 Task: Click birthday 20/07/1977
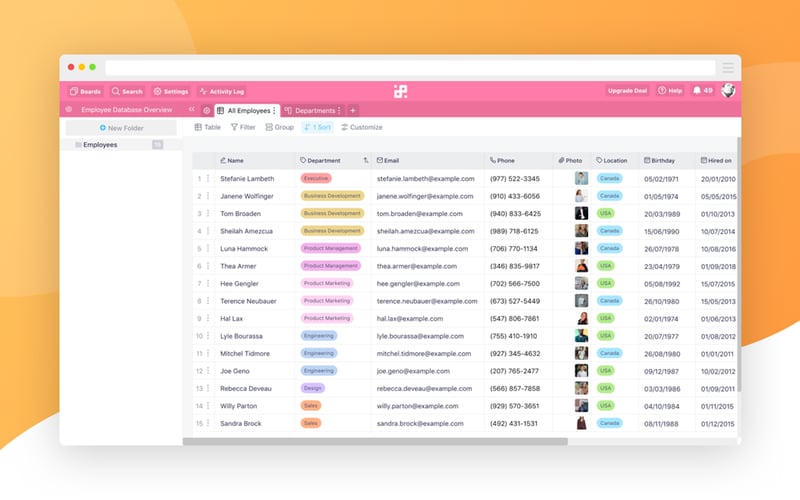(x=661, y=336)
